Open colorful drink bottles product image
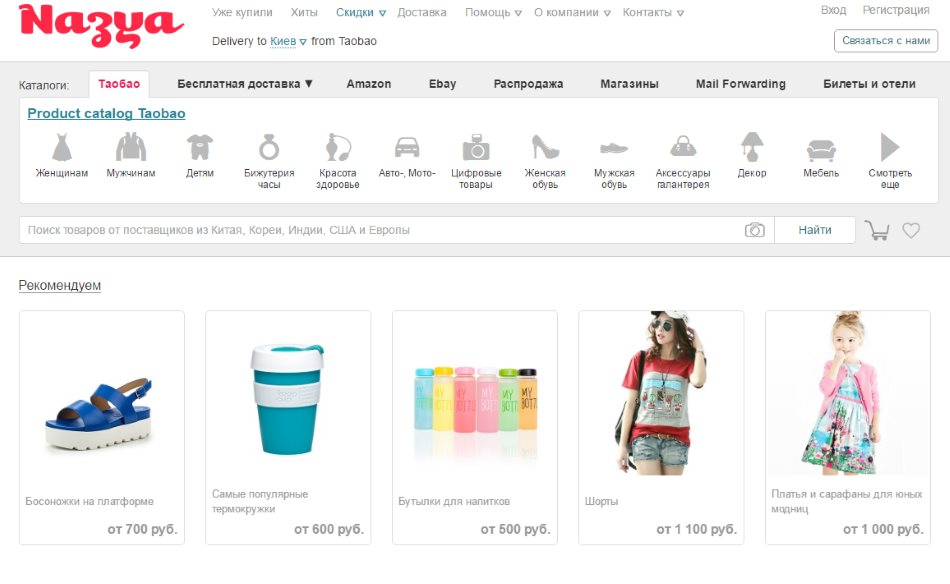The width and height of the screenshot is (950, 584). (475, 400)
